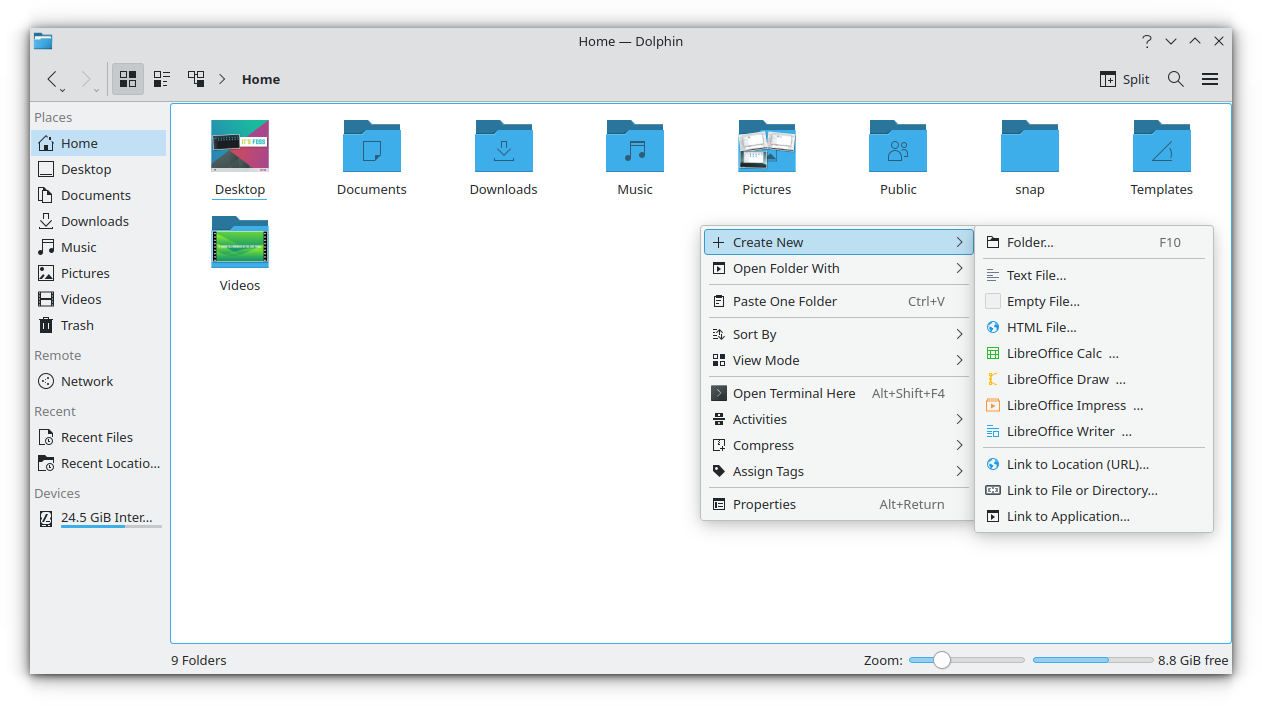Switch to Icons view mode
1262x706 pixels.
tap(128, 79)
